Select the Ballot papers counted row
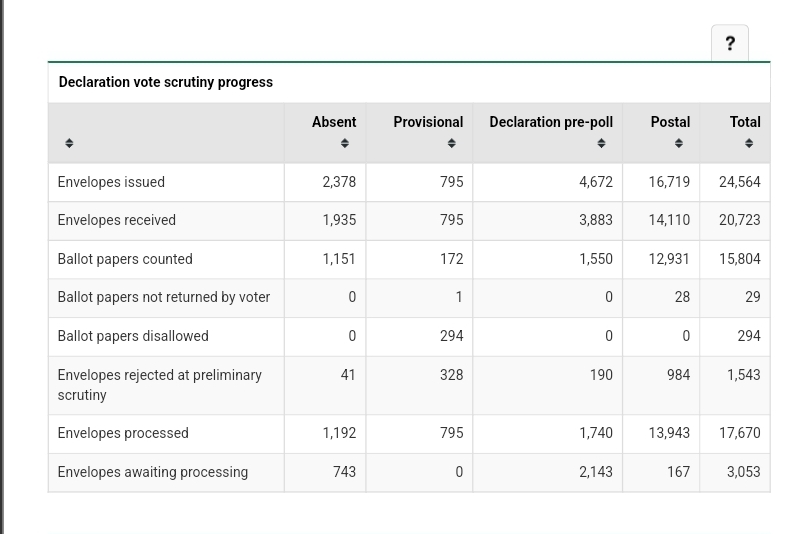This screenshot has width=811, height=534. coord(124,259)
